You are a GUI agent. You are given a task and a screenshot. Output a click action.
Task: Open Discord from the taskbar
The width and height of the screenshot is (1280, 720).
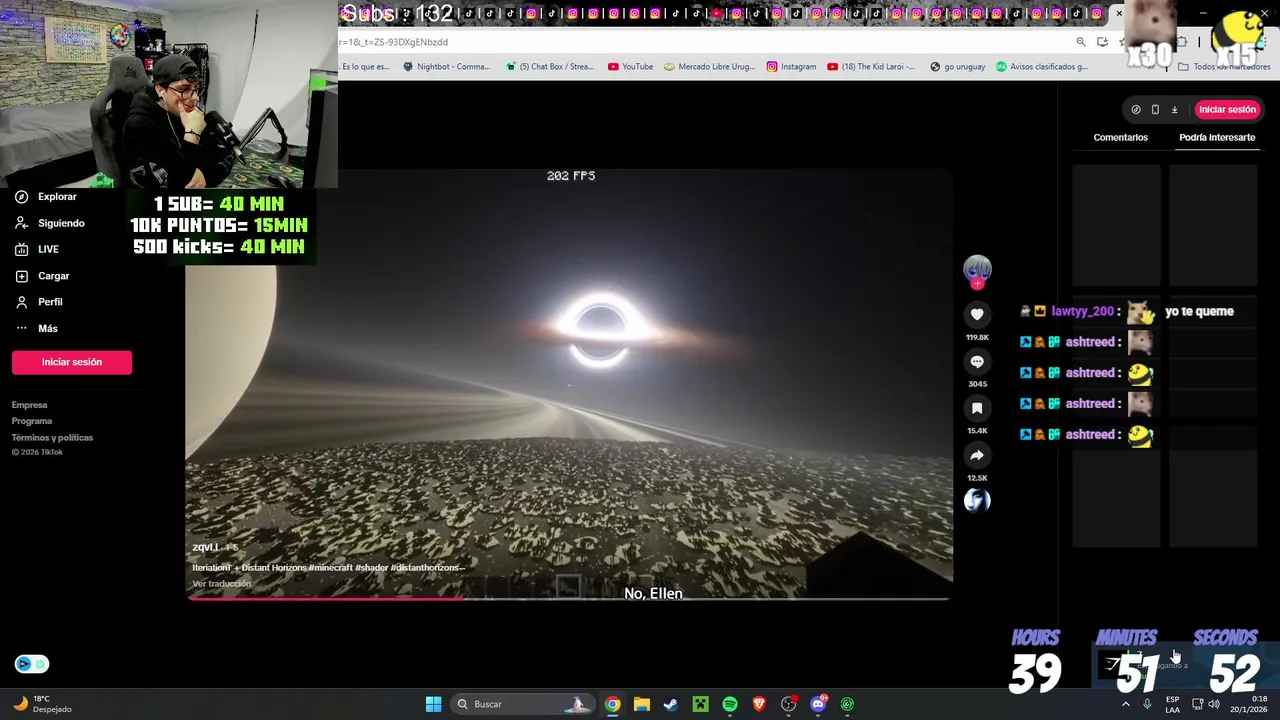click(x=818, y=704)
